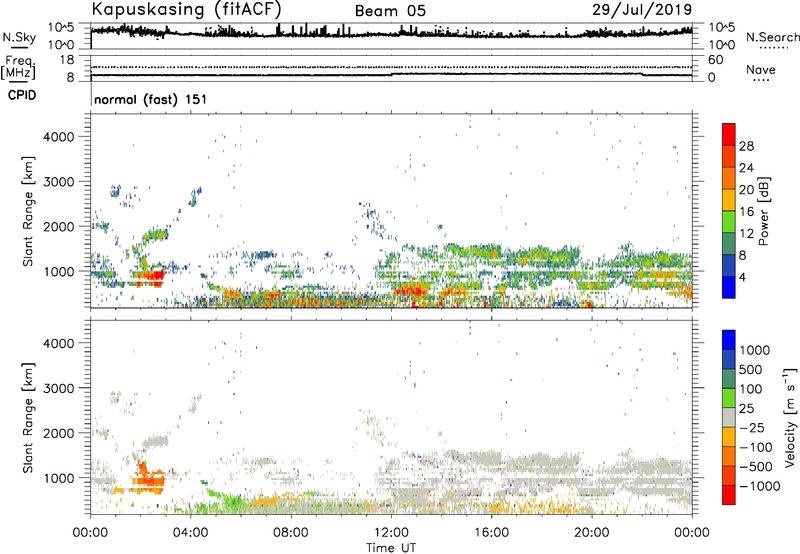Click the "Velocity [m s⁻¹]" colorbar title
Image resolution: width=800 pixels, height=554 pixels.
790,417
